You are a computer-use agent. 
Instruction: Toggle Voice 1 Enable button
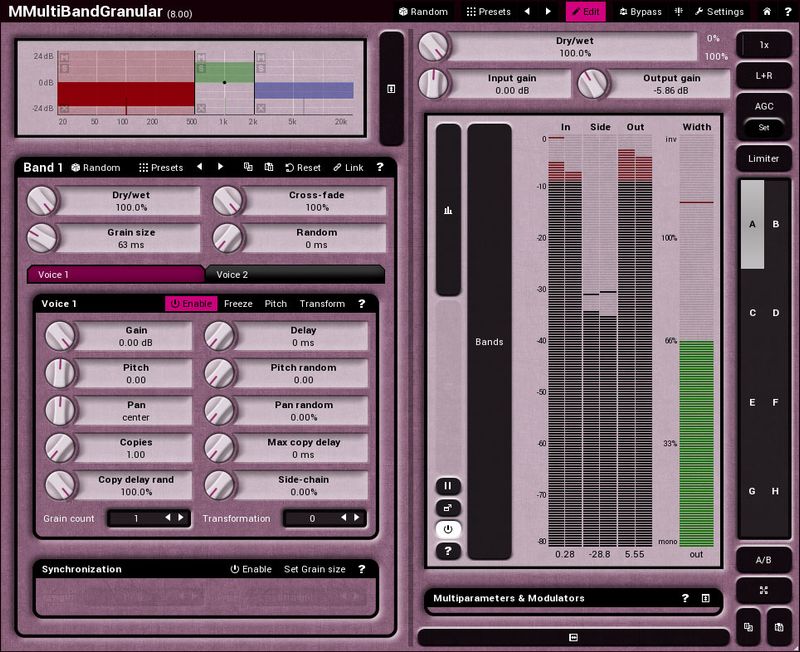(x=191, y=304)
